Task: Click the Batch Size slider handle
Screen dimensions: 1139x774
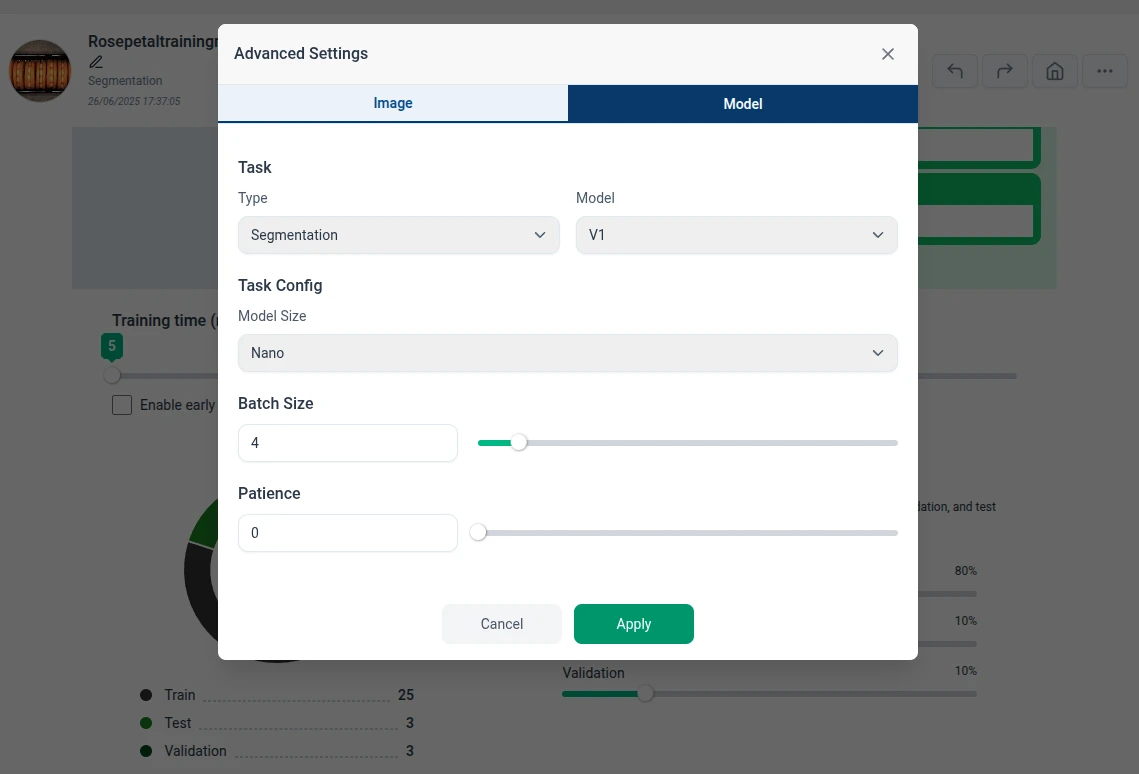Action: click(518, 443)
